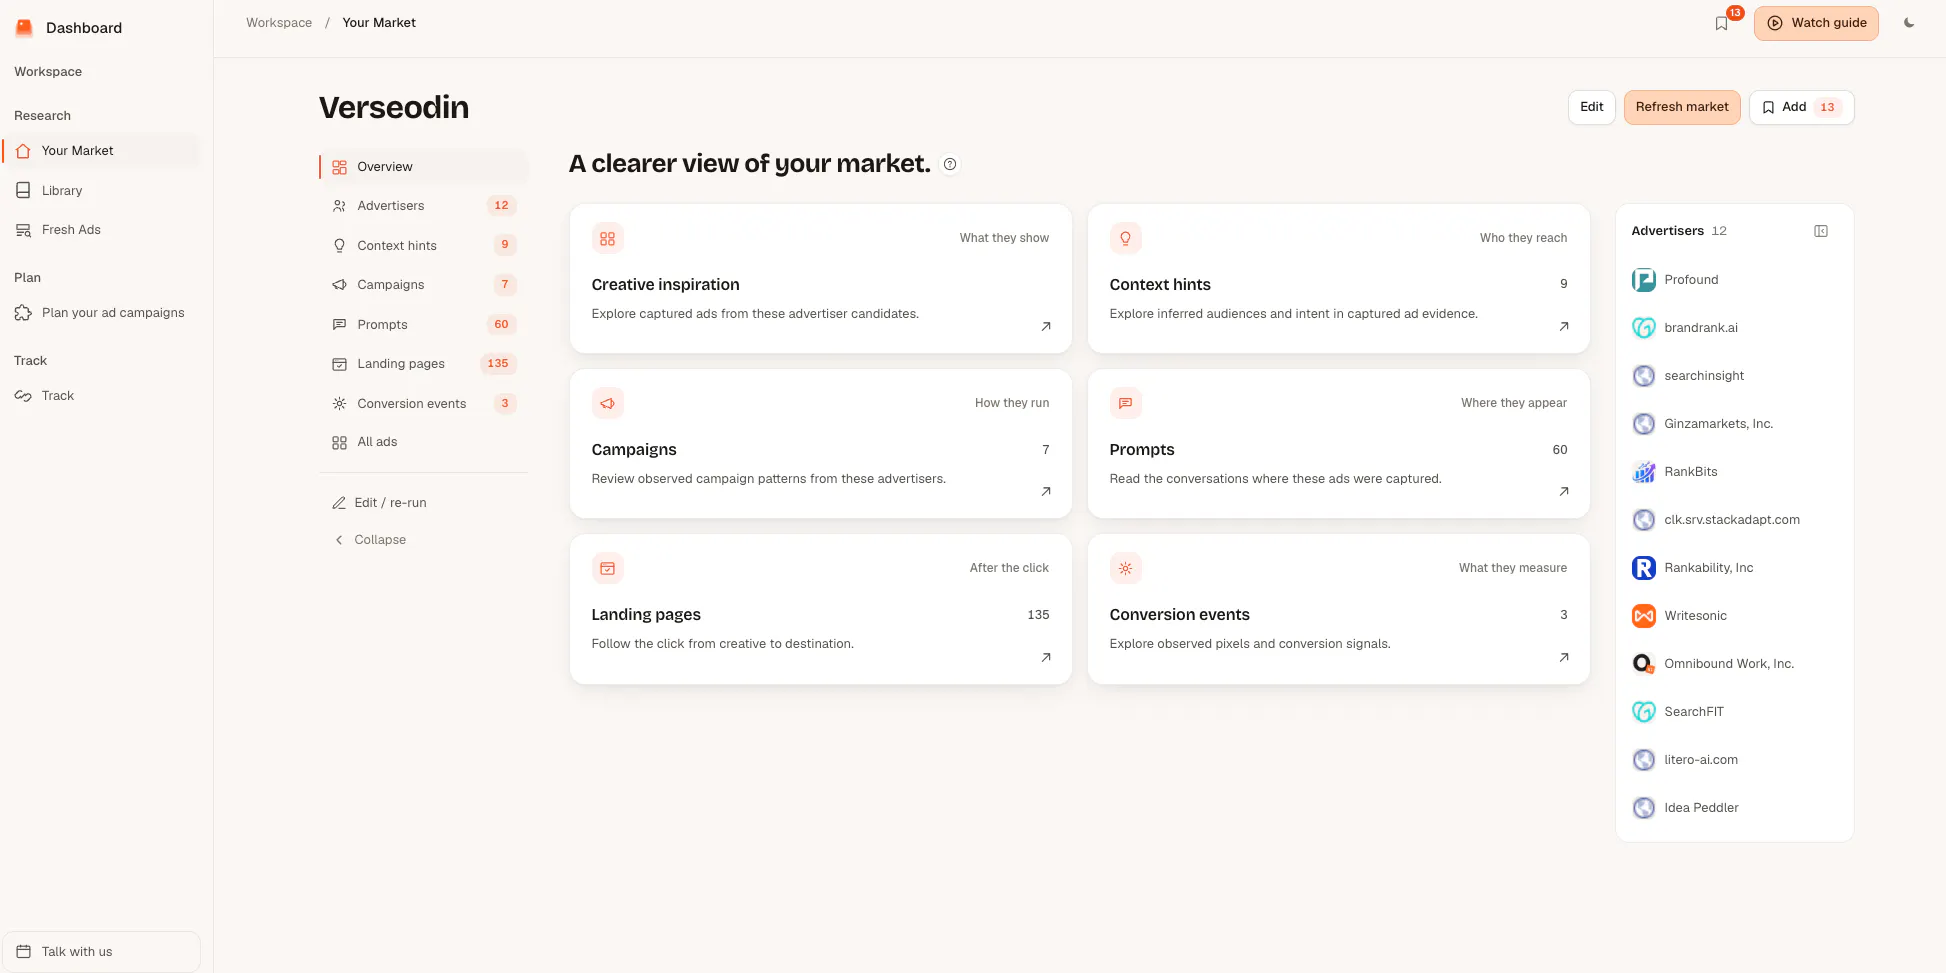Click the Edit / re-run link
Viewport: 1946px width, 973px height.
coord(380,503)
